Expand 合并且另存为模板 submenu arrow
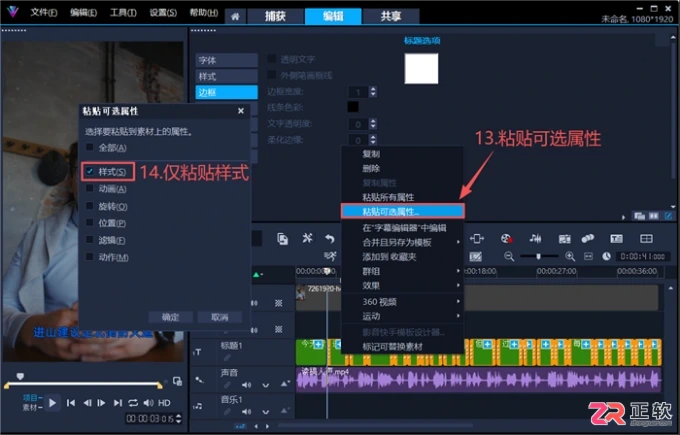This screenshot has width=680, height=435. [458, 242]
